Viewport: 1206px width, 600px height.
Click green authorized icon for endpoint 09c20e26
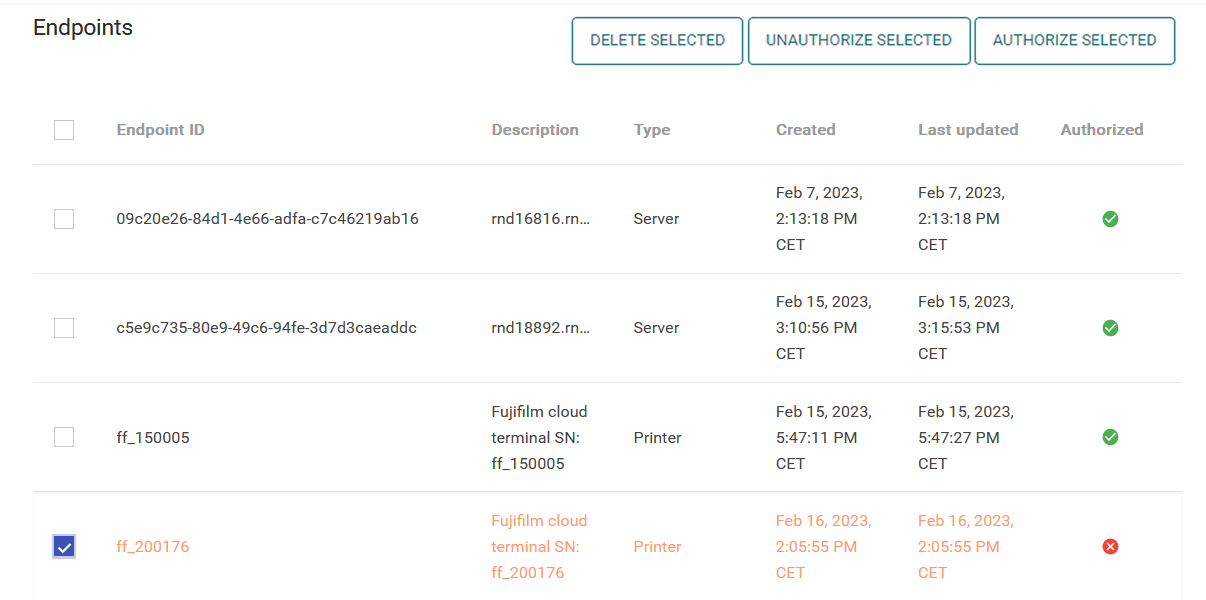pos(1110,219)
